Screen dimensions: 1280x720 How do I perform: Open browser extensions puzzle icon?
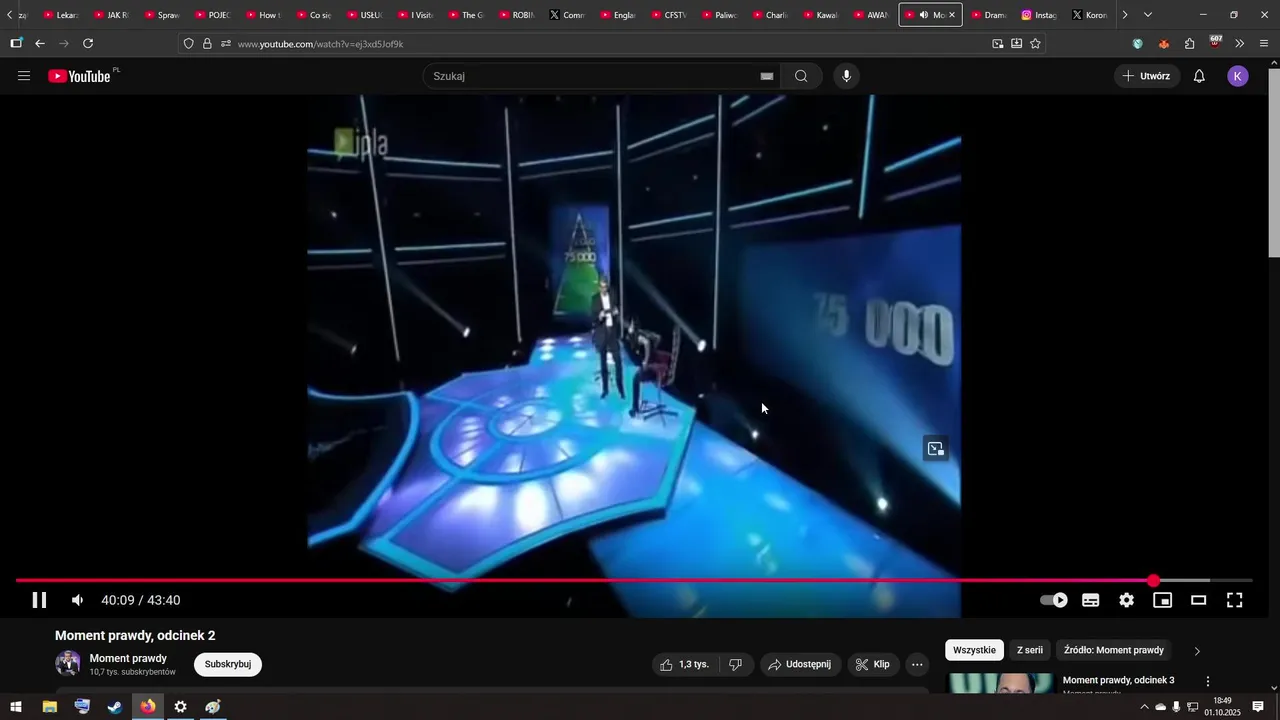(1189, 43)
